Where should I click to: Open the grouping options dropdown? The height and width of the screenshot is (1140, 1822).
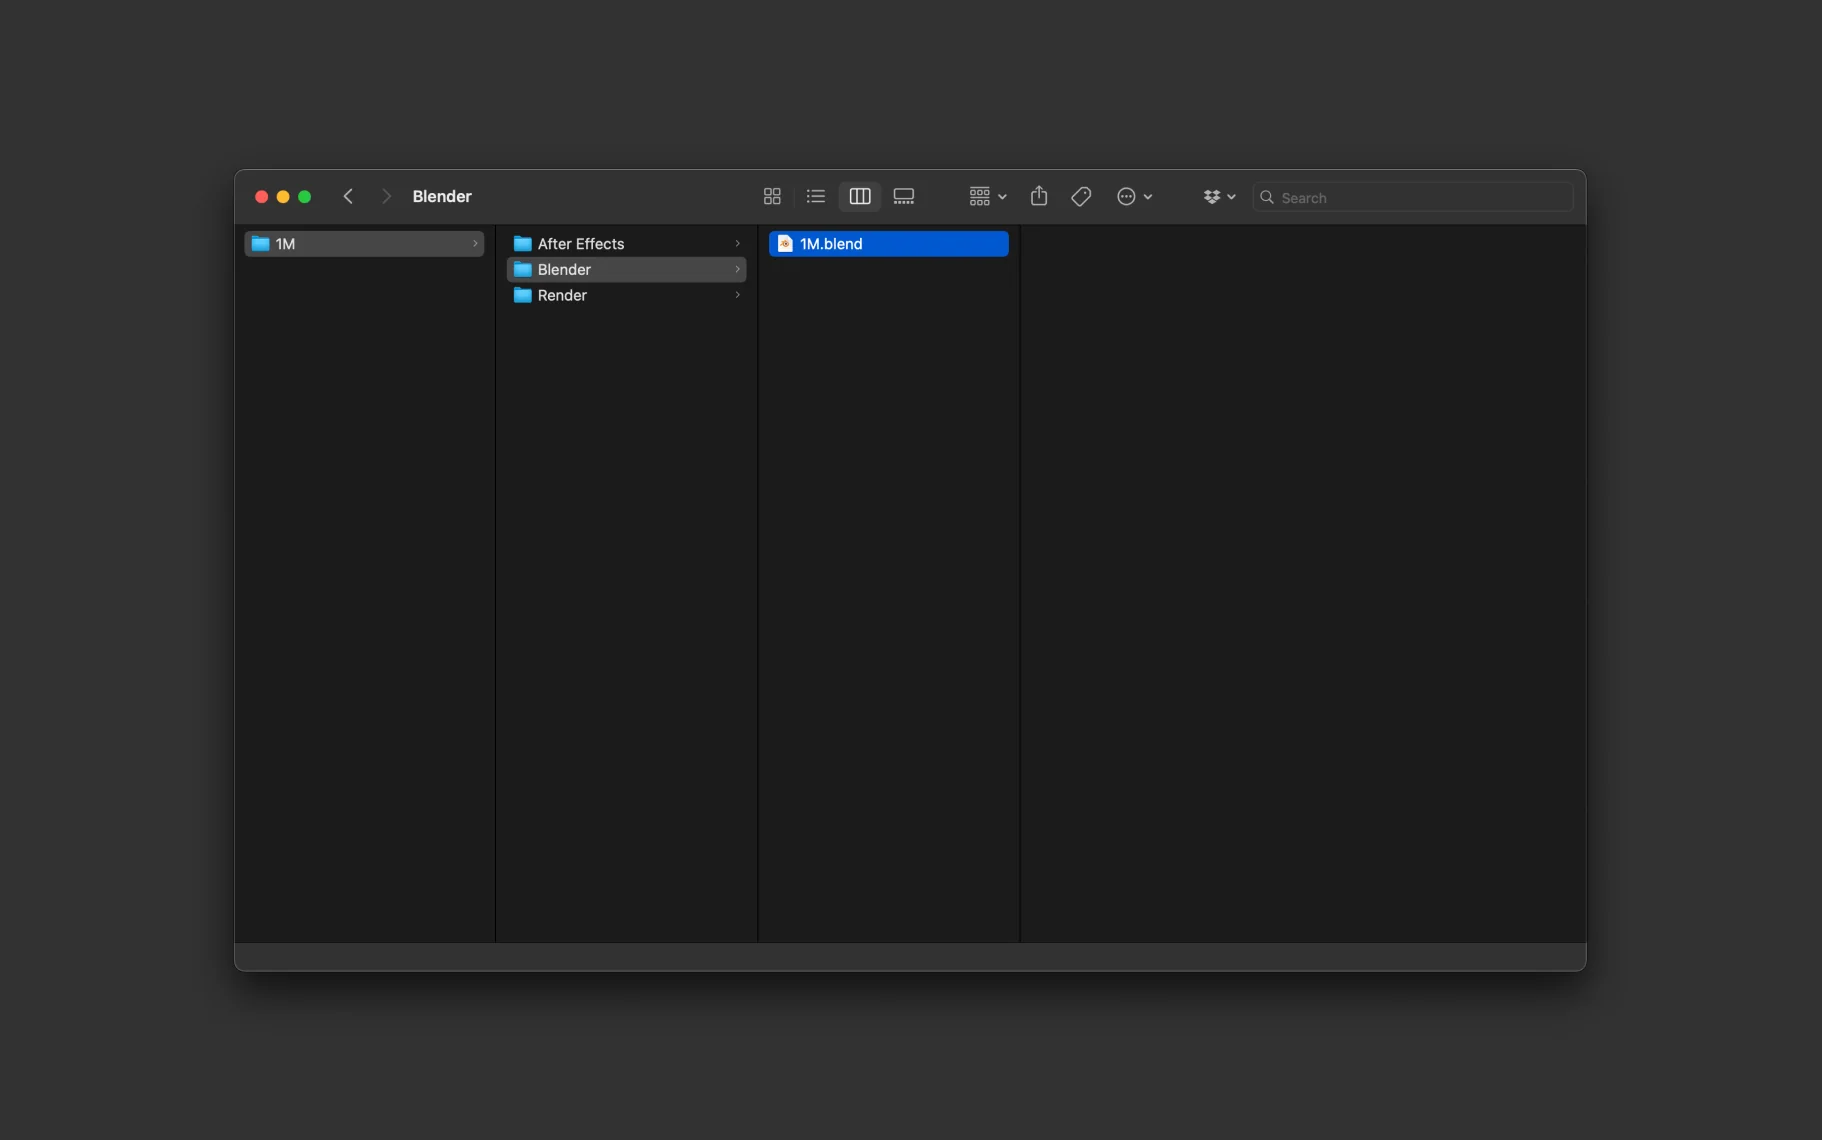(x=986, y=196)
